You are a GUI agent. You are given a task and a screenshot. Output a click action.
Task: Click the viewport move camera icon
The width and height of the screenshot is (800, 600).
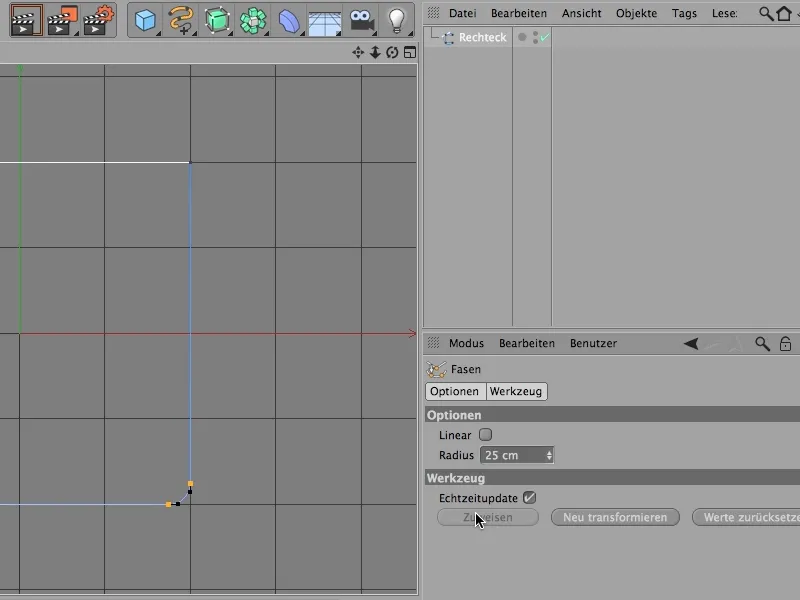[358, 53]
